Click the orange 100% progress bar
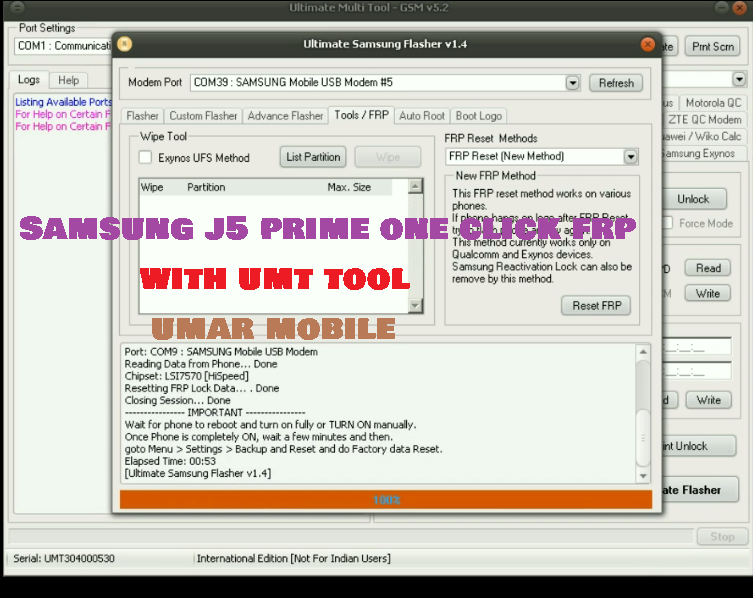753x598 pixels. (386, 500)
